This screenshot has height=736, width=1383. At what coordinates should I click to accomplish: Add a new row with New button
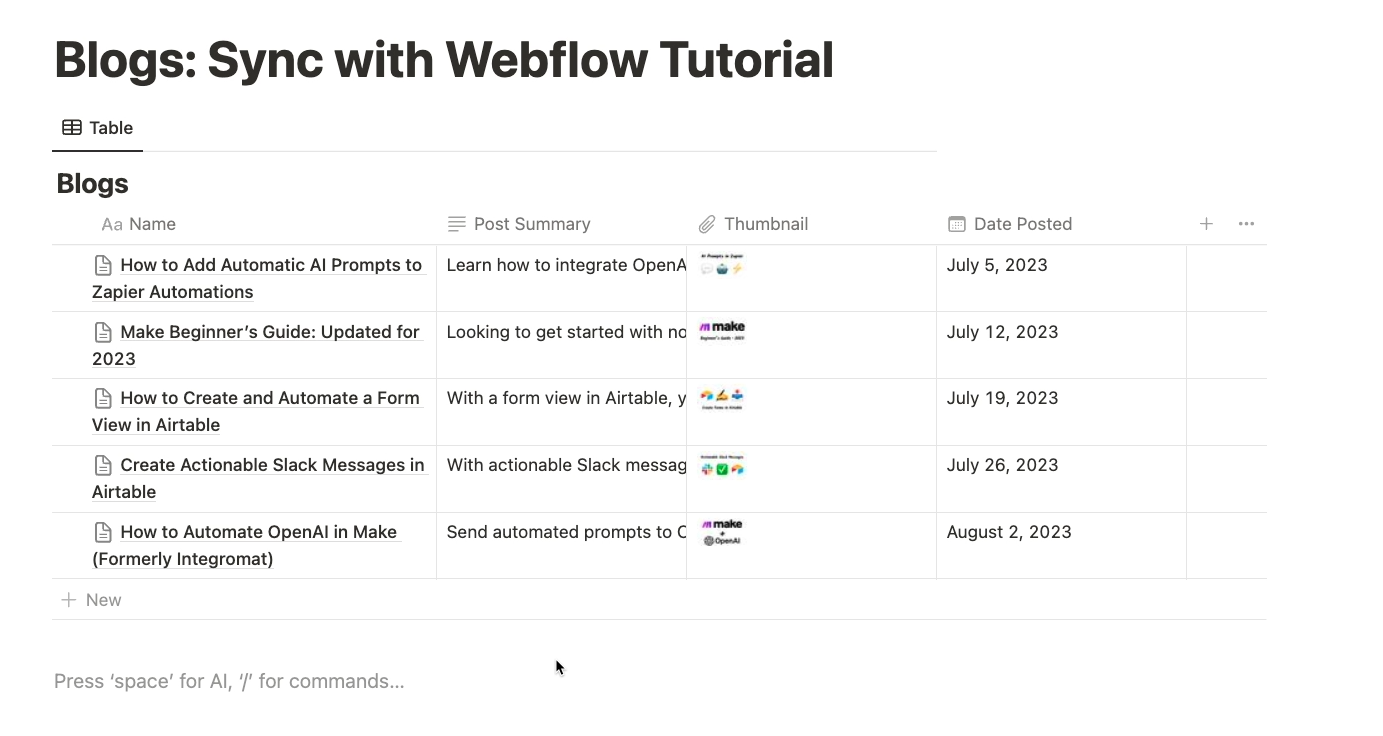(91, 600)
